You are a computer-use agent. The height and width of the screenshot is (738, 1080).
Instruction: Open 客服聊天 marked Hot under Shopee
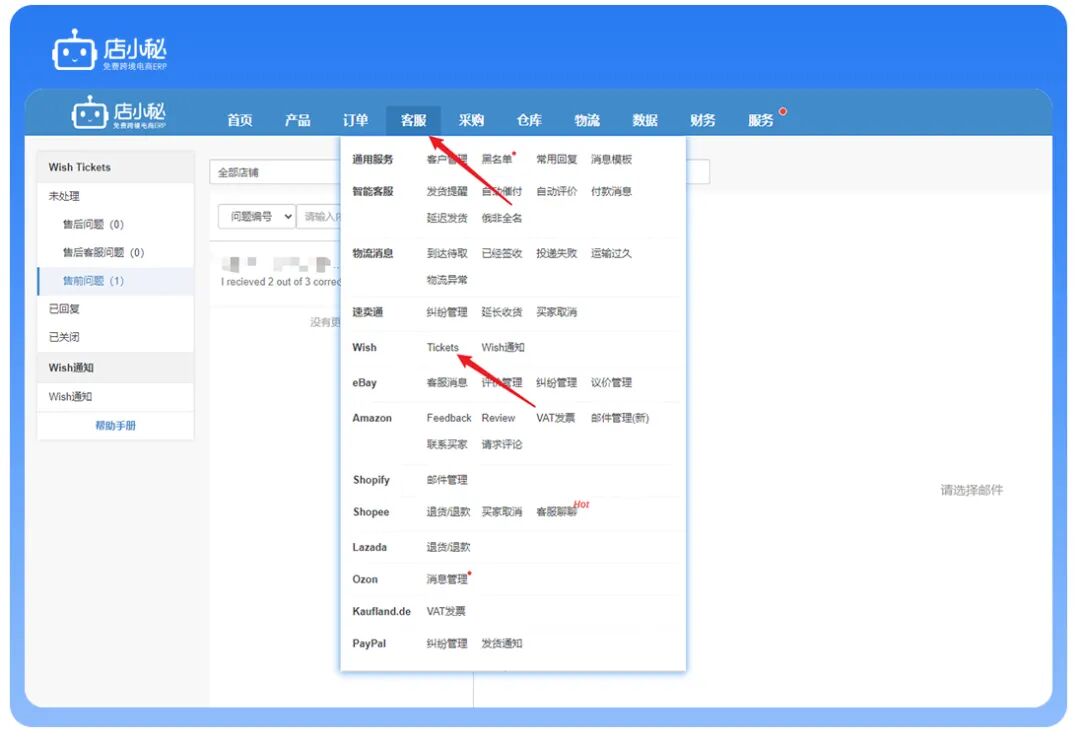(x=557, y=512)
